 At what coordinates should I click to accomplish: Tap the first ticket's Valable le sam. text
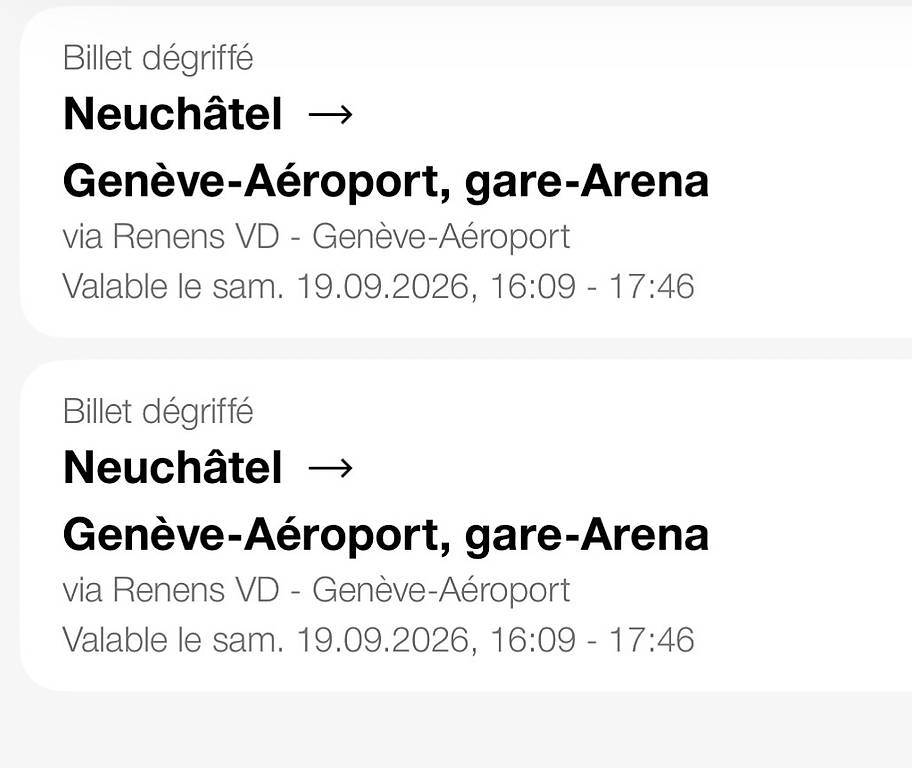[173, 286]
